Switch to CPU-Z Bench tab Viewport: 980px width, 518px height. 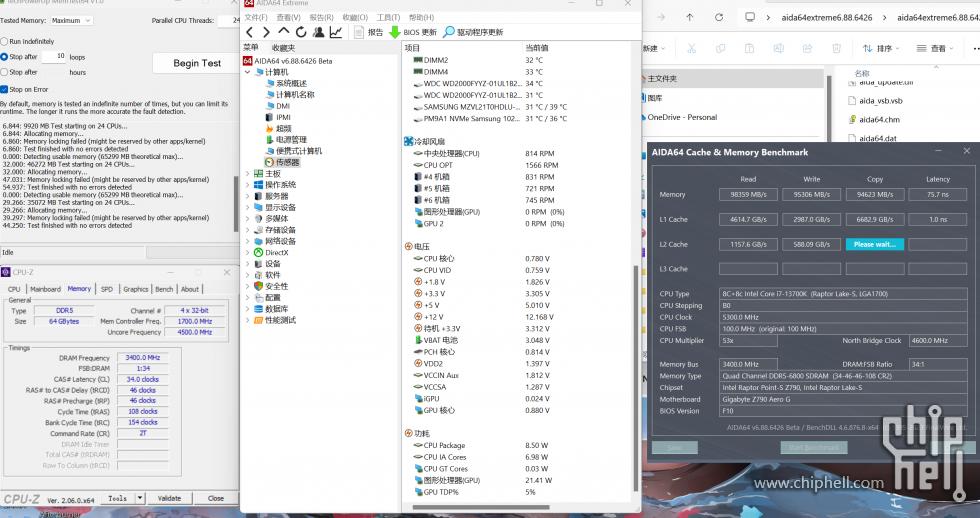[x=164, y=289]
